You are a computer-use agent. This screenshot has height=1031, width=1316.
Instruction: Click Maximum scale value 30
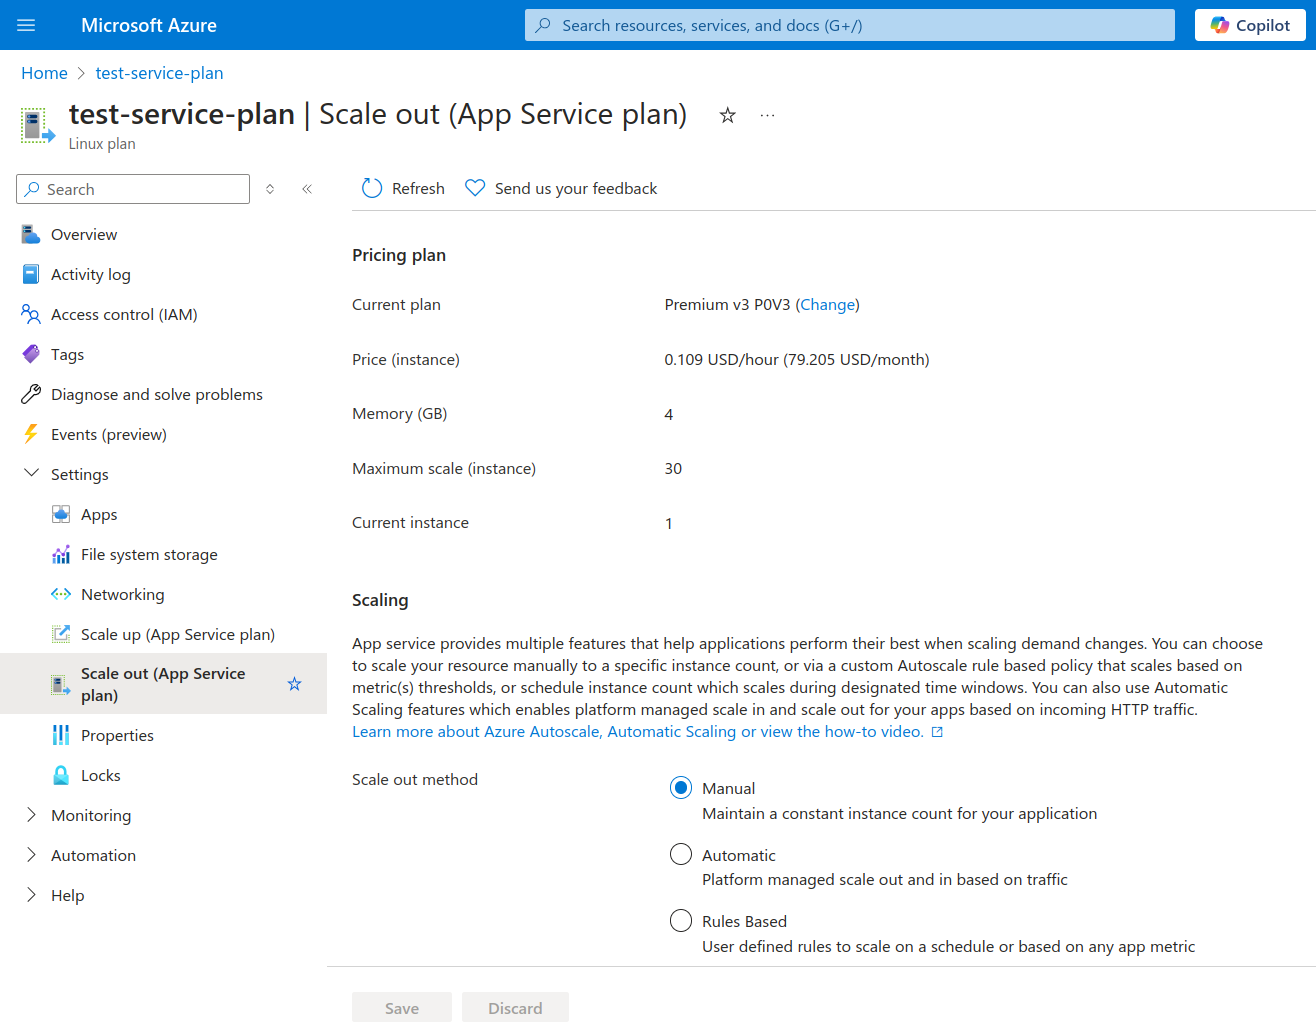(x=673, y=469)
